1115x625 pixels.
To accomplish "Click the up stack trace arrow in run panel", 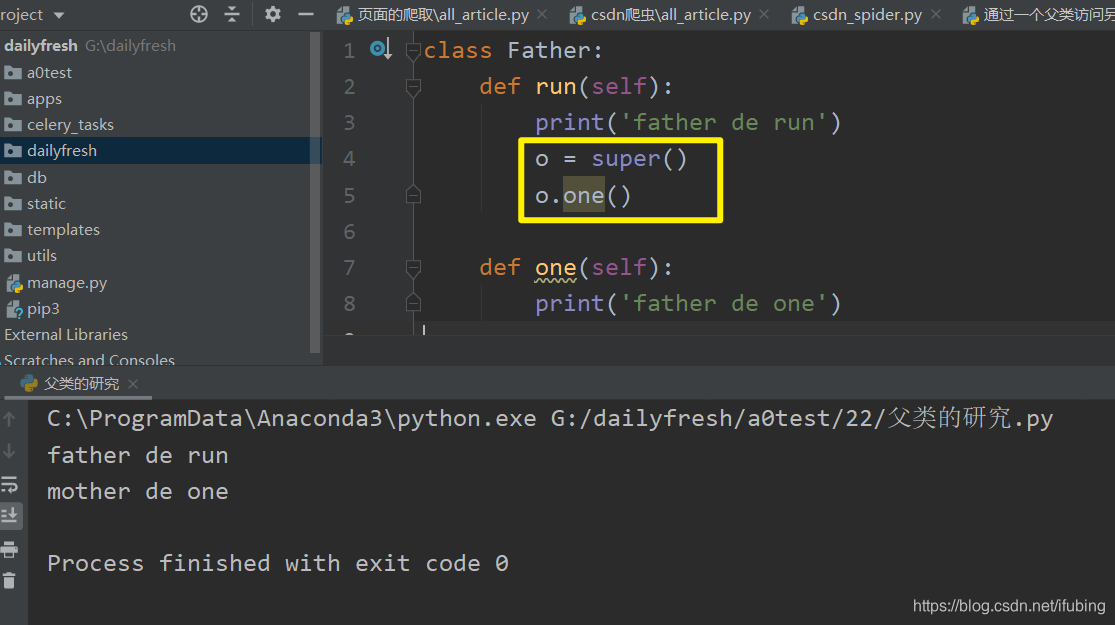I will click(x=10, y=419).
